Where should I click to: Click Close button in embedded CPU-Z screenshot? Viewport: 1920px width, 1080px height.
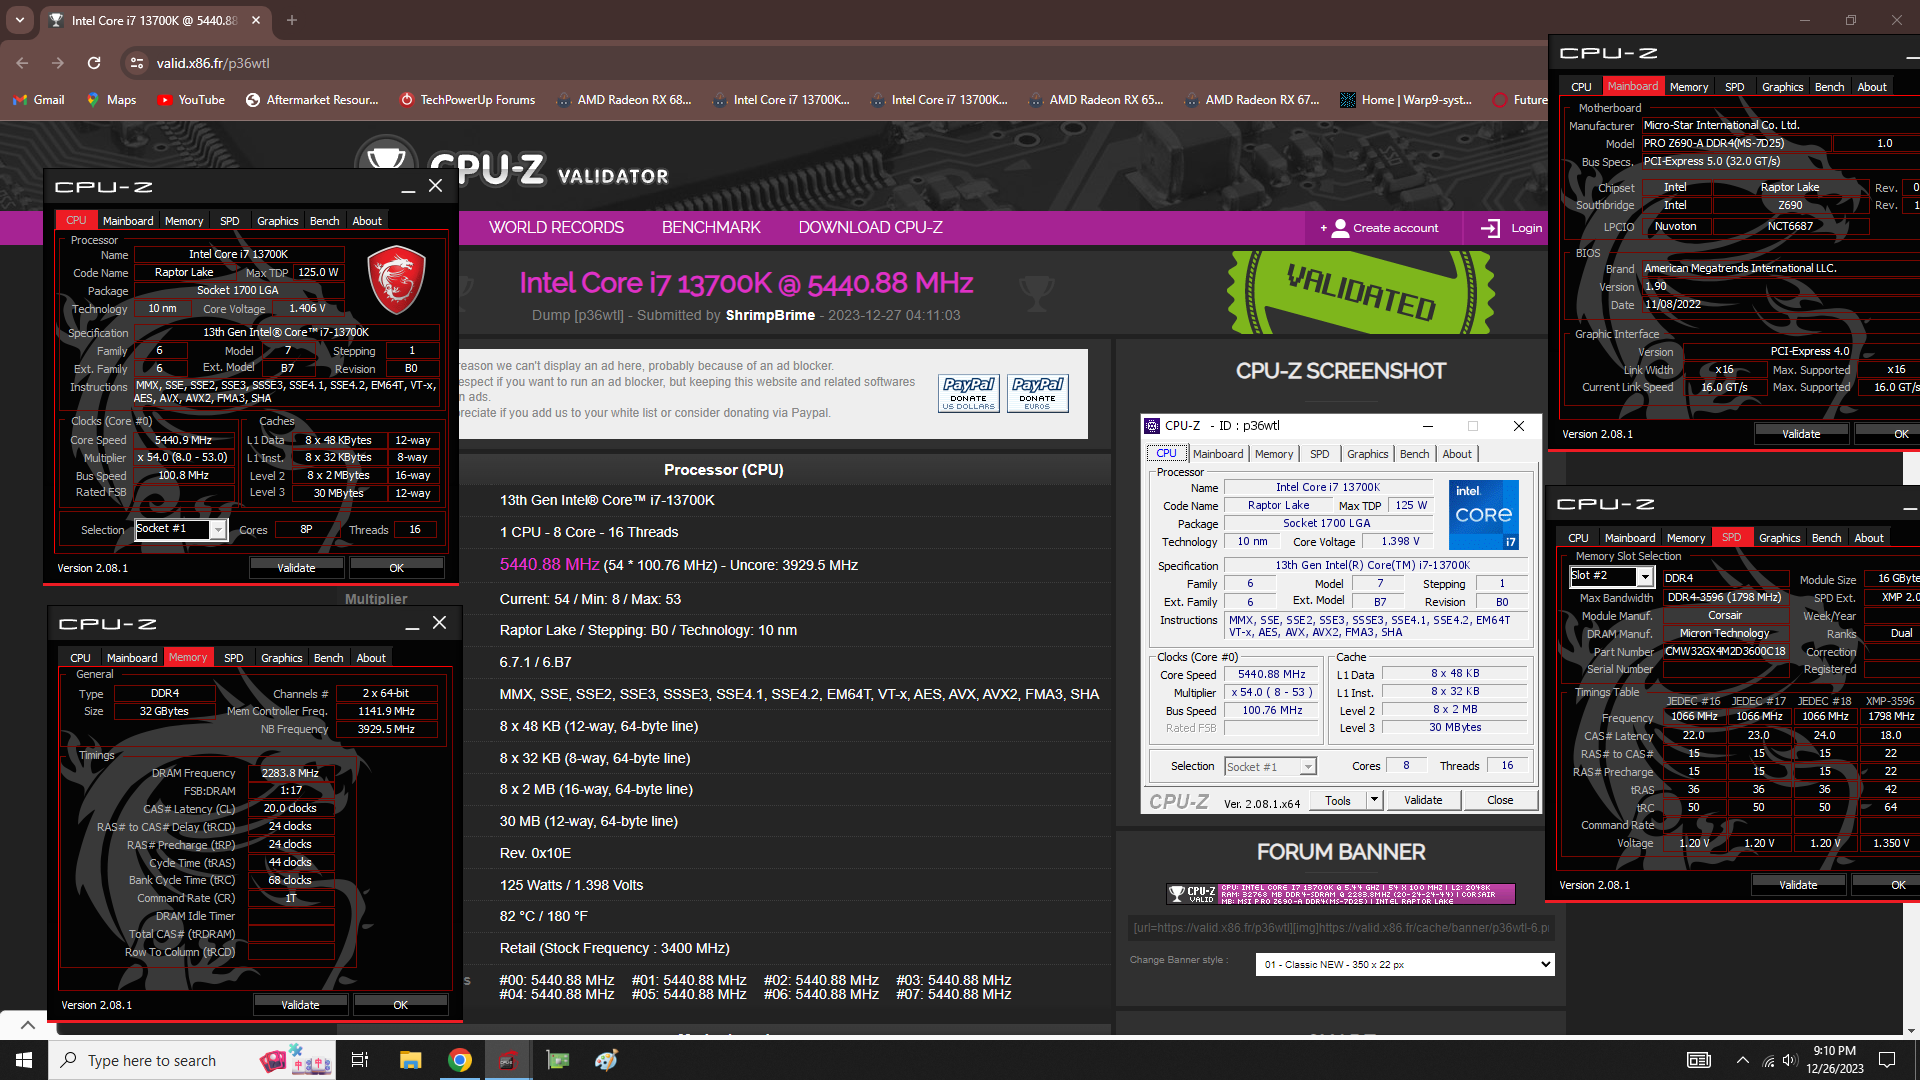tap(1499, 800)
